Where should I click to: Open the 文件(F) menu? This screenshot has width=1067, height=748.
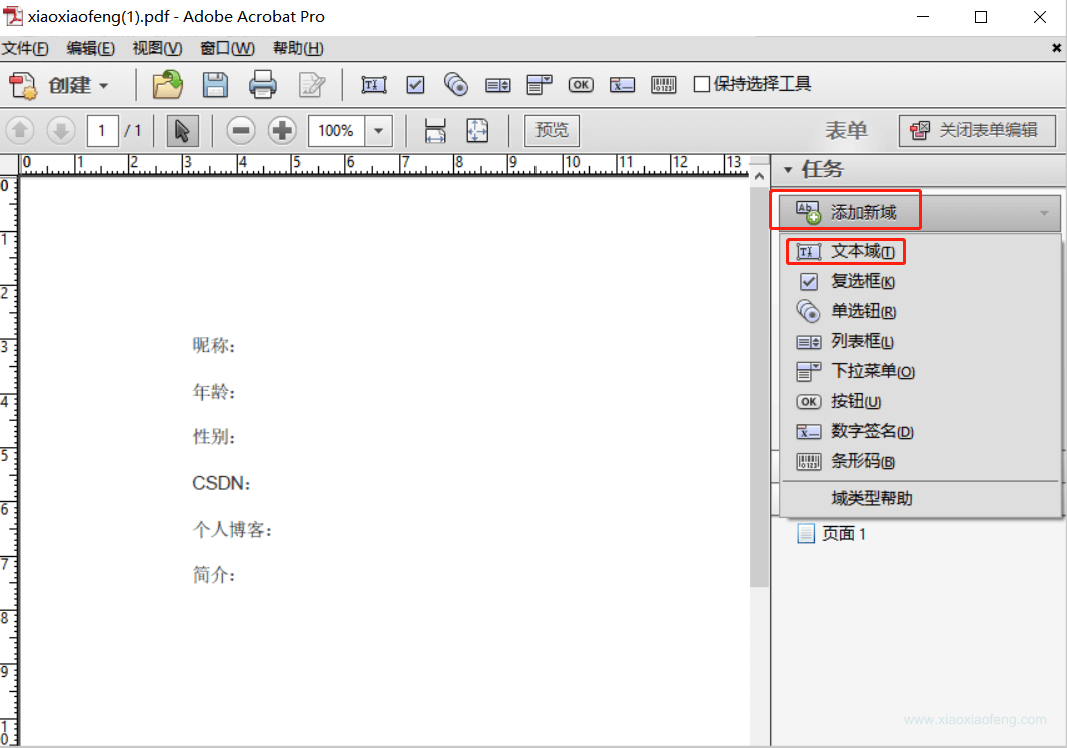coord(25,48)
